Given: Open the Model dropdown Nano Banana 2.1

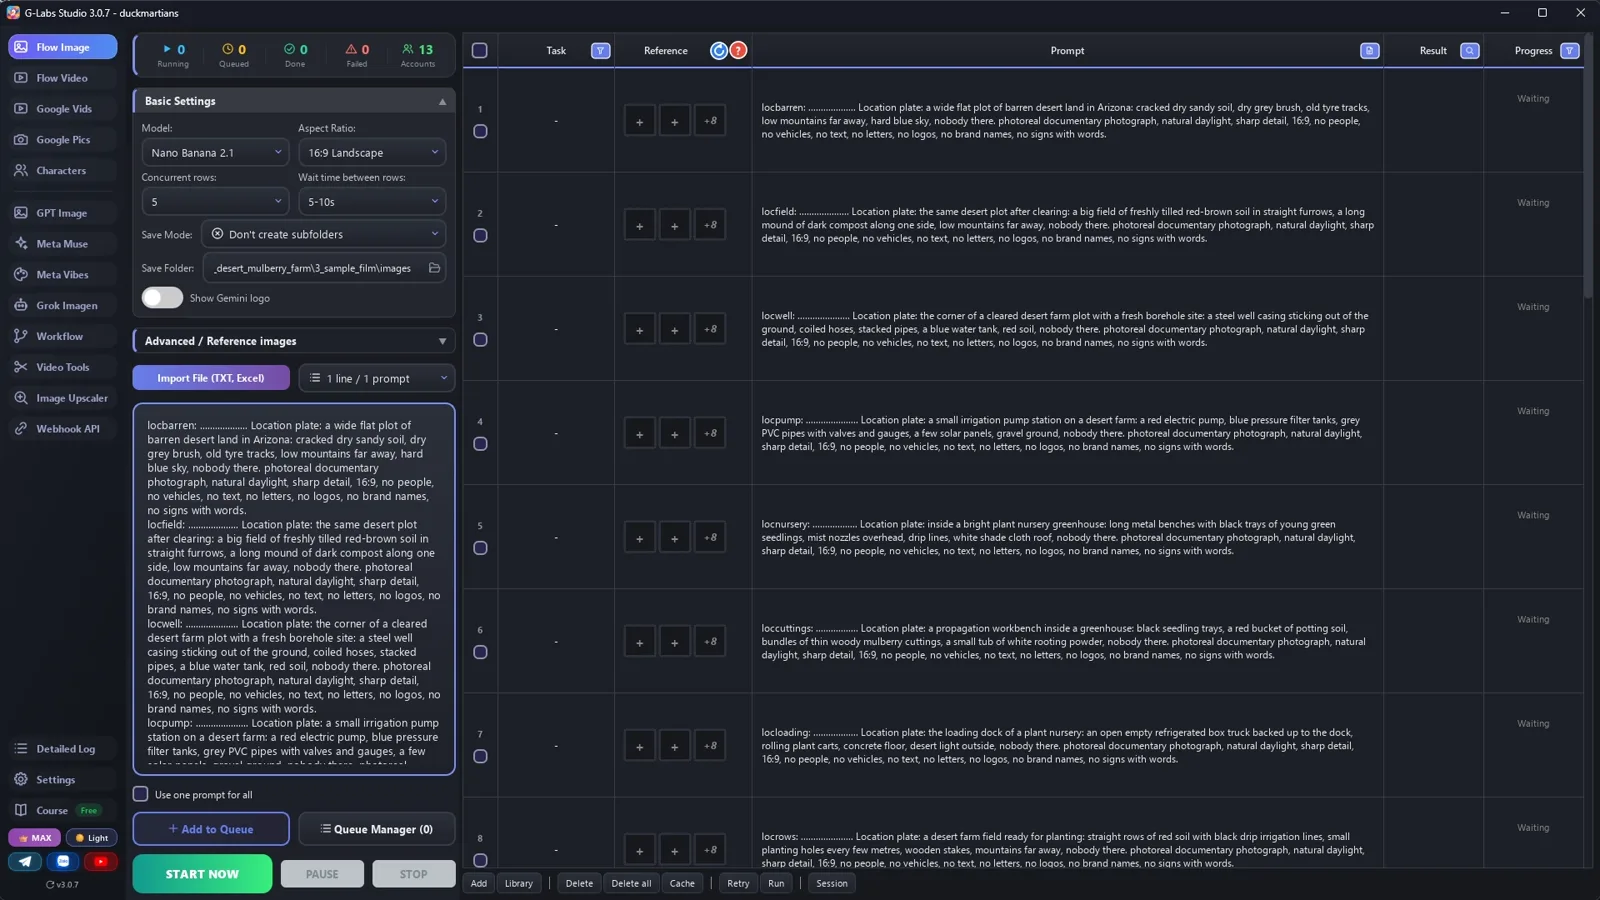Looking at the screenshot, I should (x=215, y=152).
